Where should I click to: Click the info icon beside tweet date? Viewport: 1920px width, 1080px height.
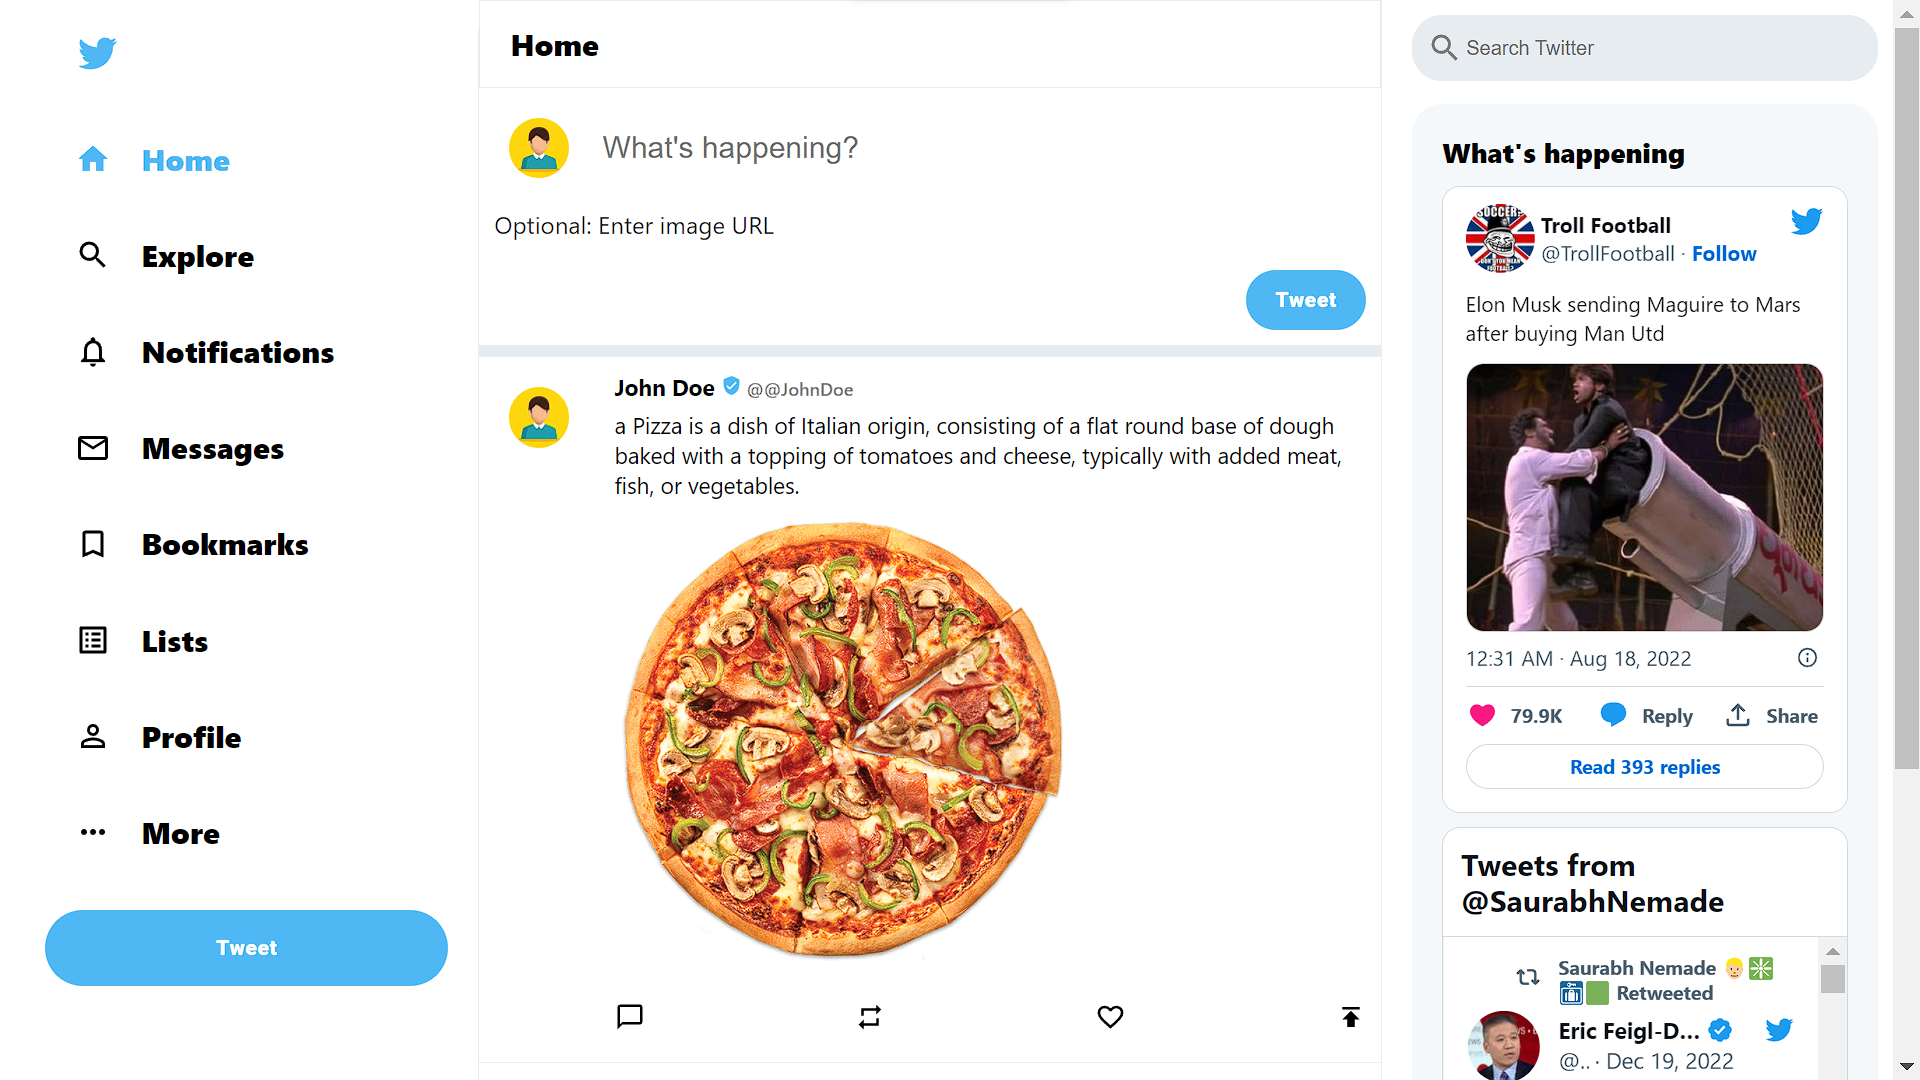click(x=1807, y=658)
